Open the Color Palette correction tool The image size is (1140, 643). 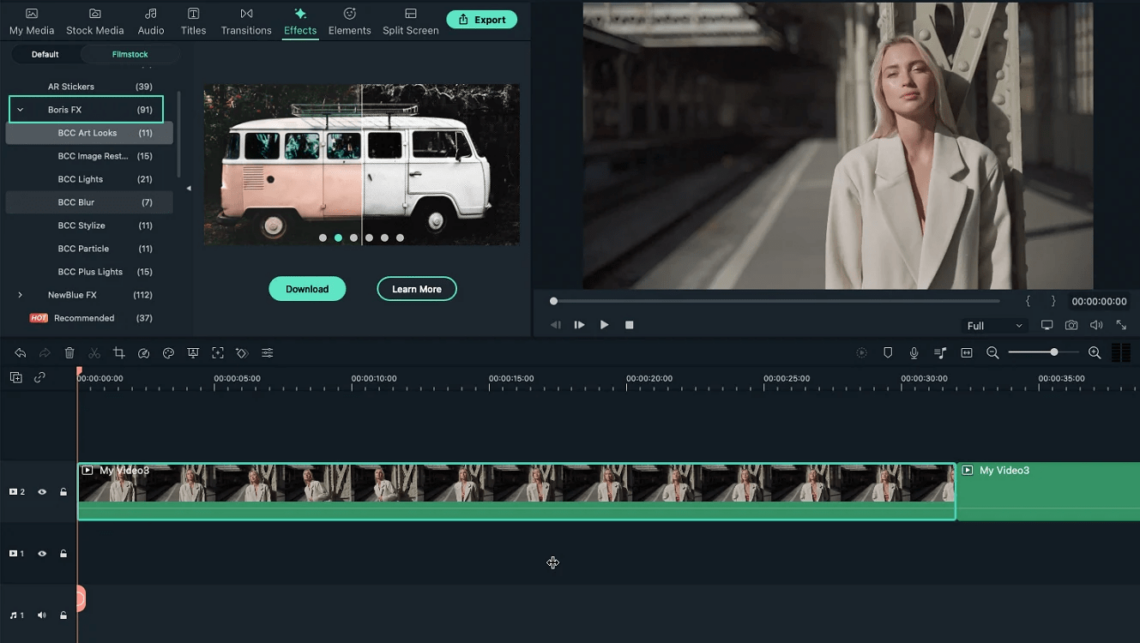coord(168,353)
